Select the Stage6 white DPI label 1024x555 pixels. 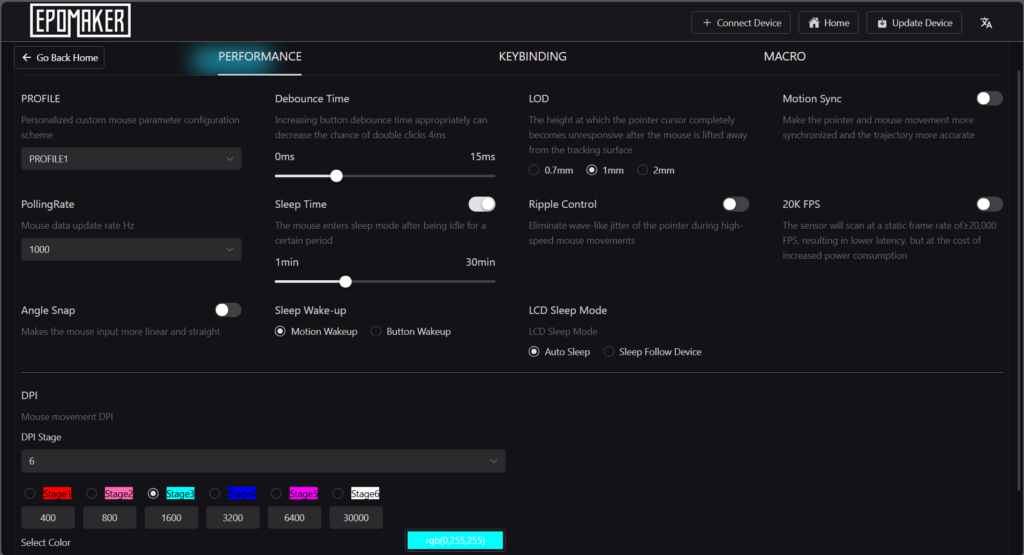coord(364,494)
